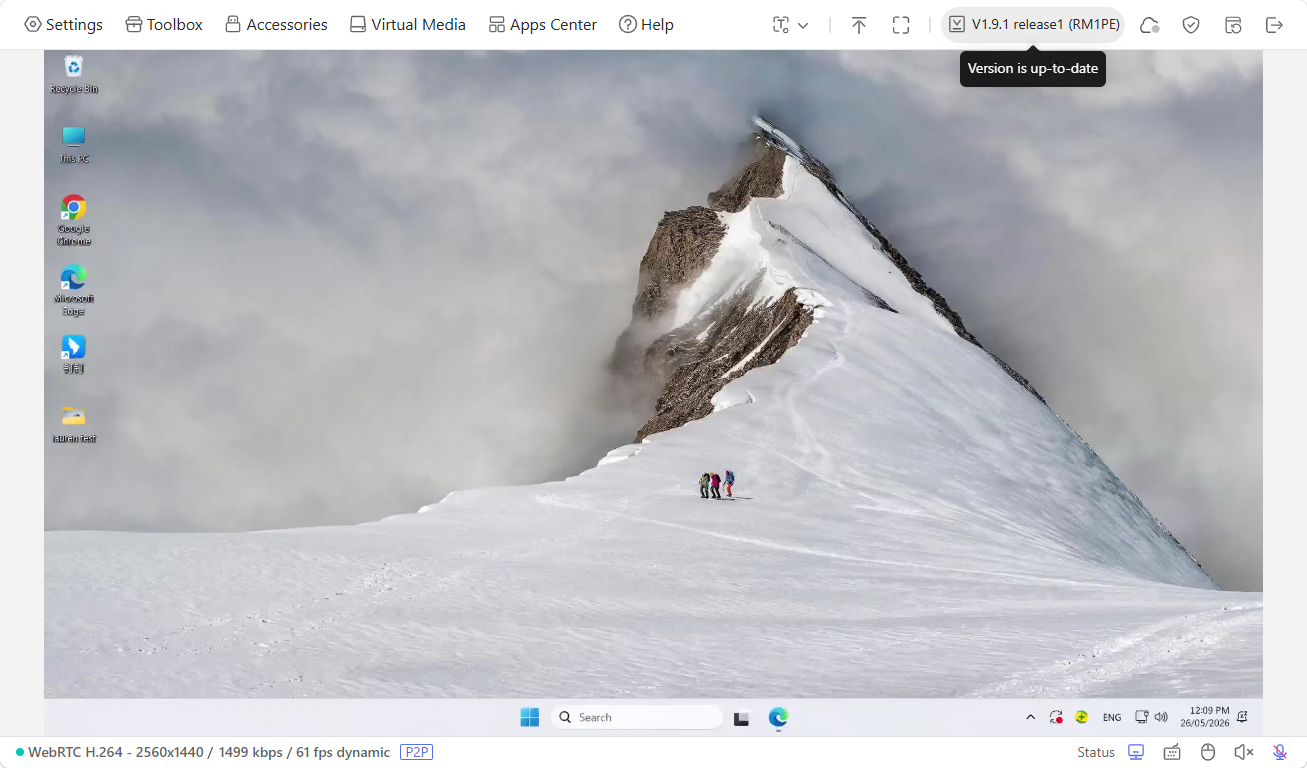Click the network tray icon
1307x768 pixels.
1141,717
